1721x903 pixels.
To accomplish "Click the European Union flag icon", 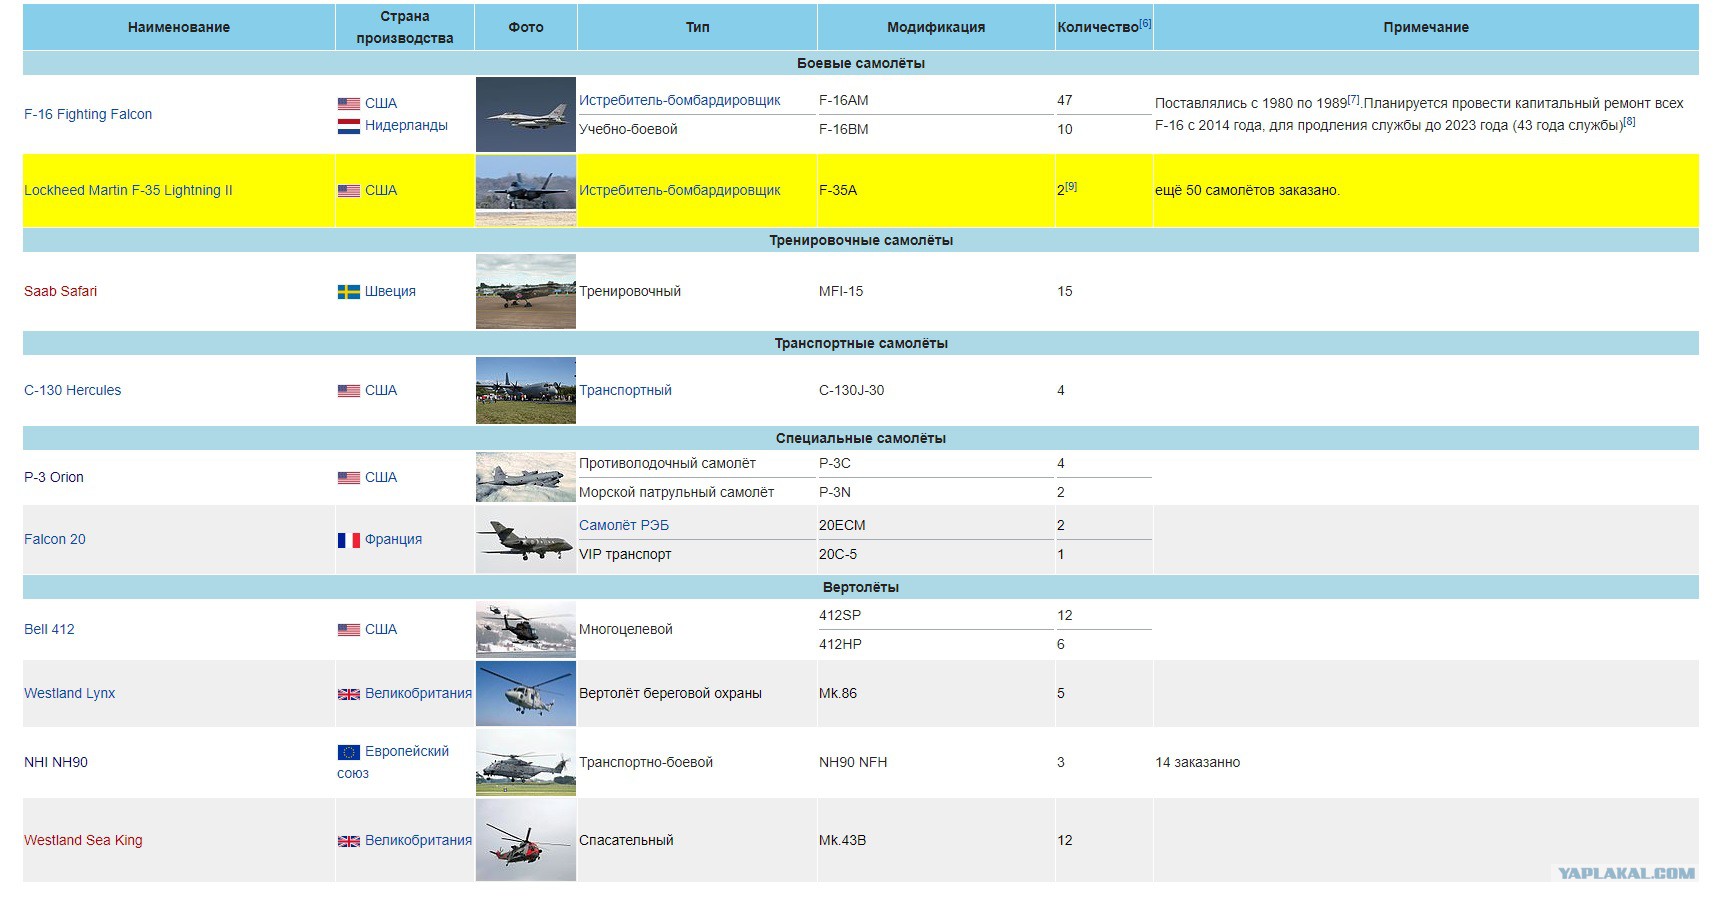I will click(x=348, y=752).
